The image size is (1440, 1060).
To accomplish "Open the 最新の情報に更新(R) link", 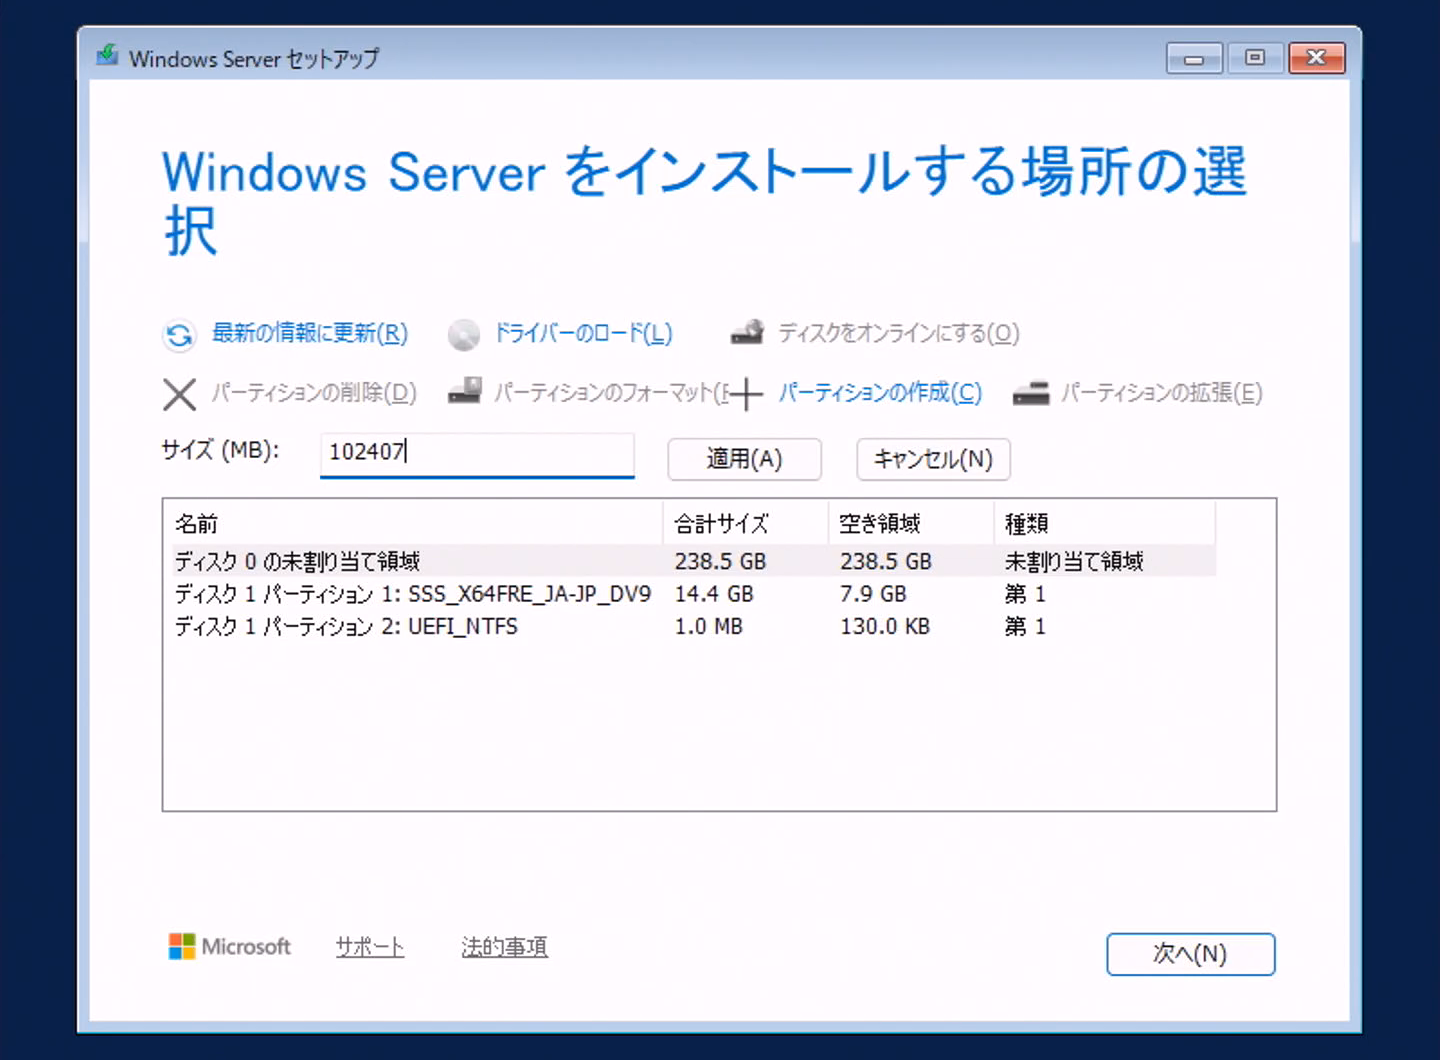I will point(310,333).
